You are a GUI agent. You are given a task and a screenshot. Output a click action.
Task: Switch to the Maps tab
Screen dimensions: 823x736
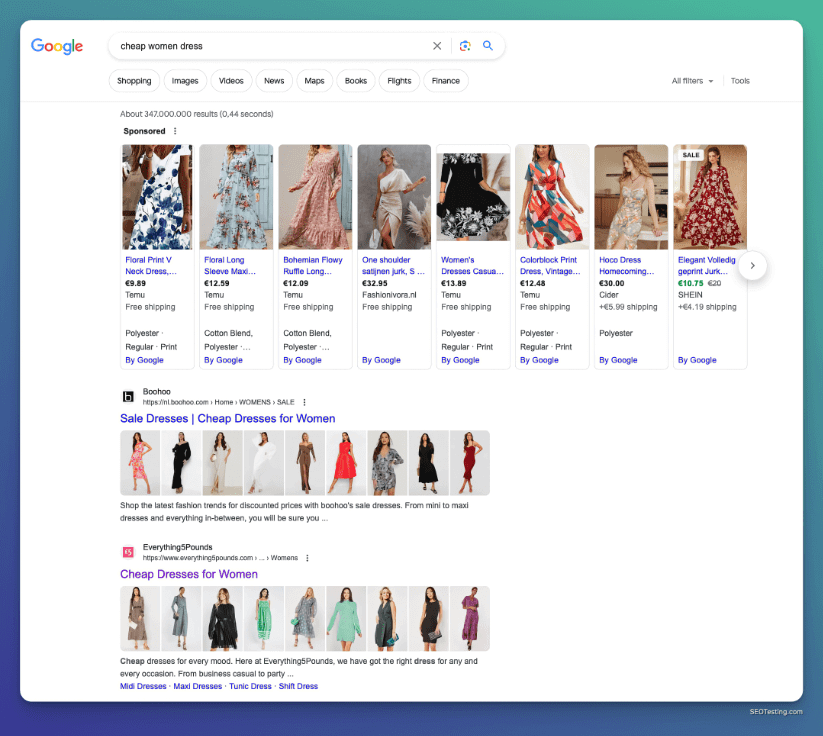coord(314,81)
